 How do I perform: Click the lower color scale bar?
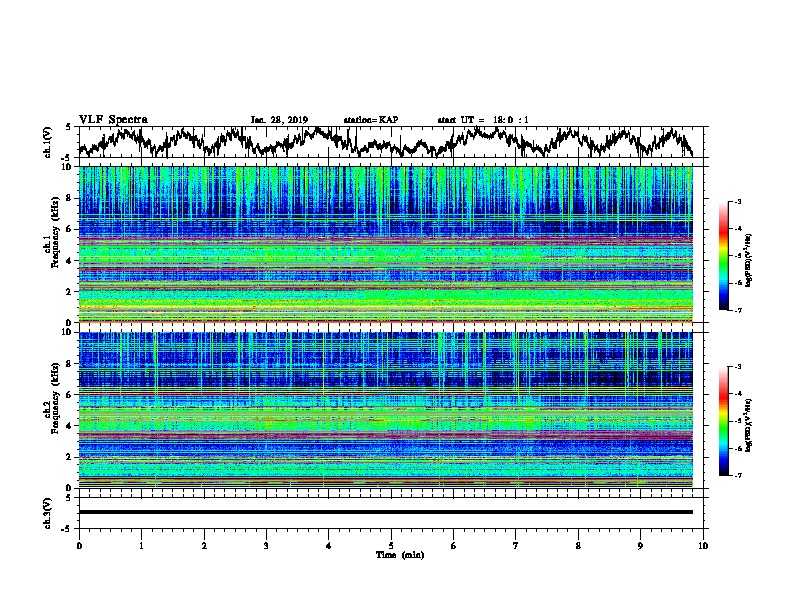tap(723, 421)
